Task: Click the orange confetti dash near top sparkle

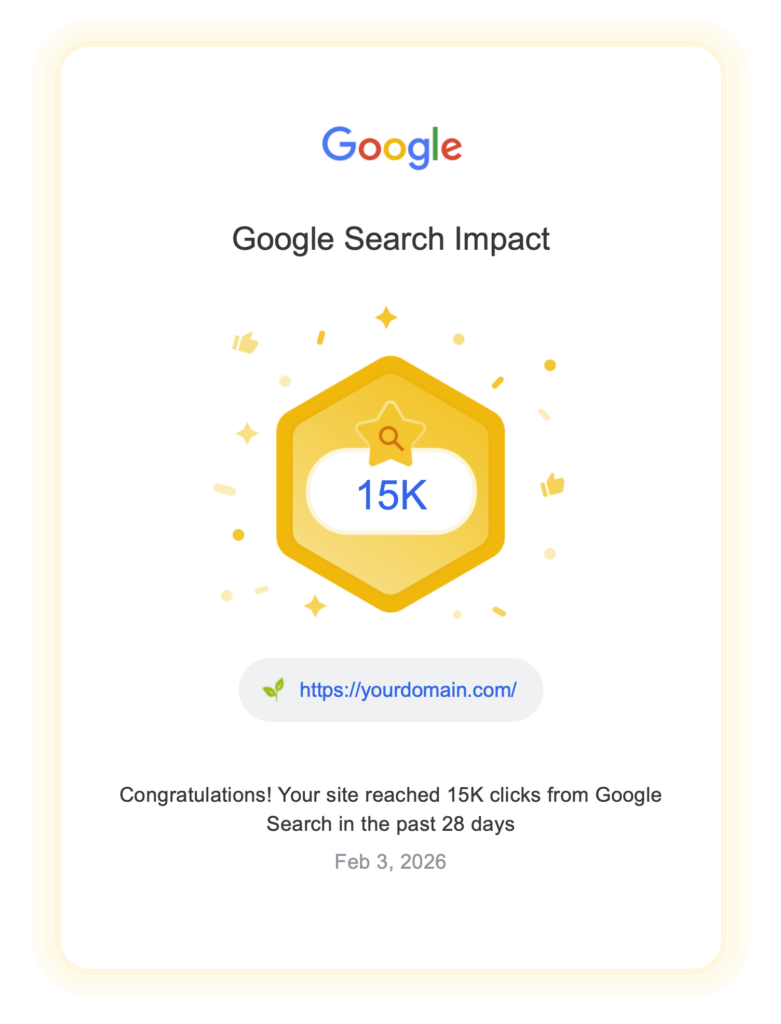Action: [x=321, y=338]
